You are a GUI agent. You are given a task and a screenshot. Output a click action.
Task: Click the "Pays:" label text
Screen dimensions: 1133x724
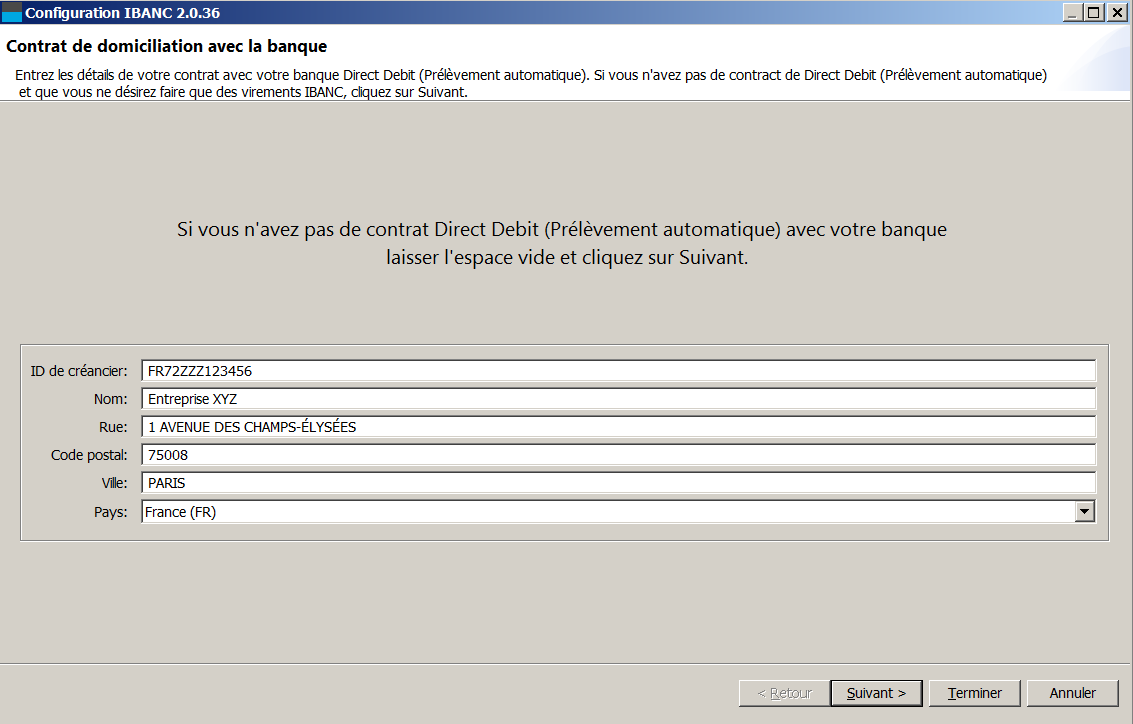tap(111, 512)
